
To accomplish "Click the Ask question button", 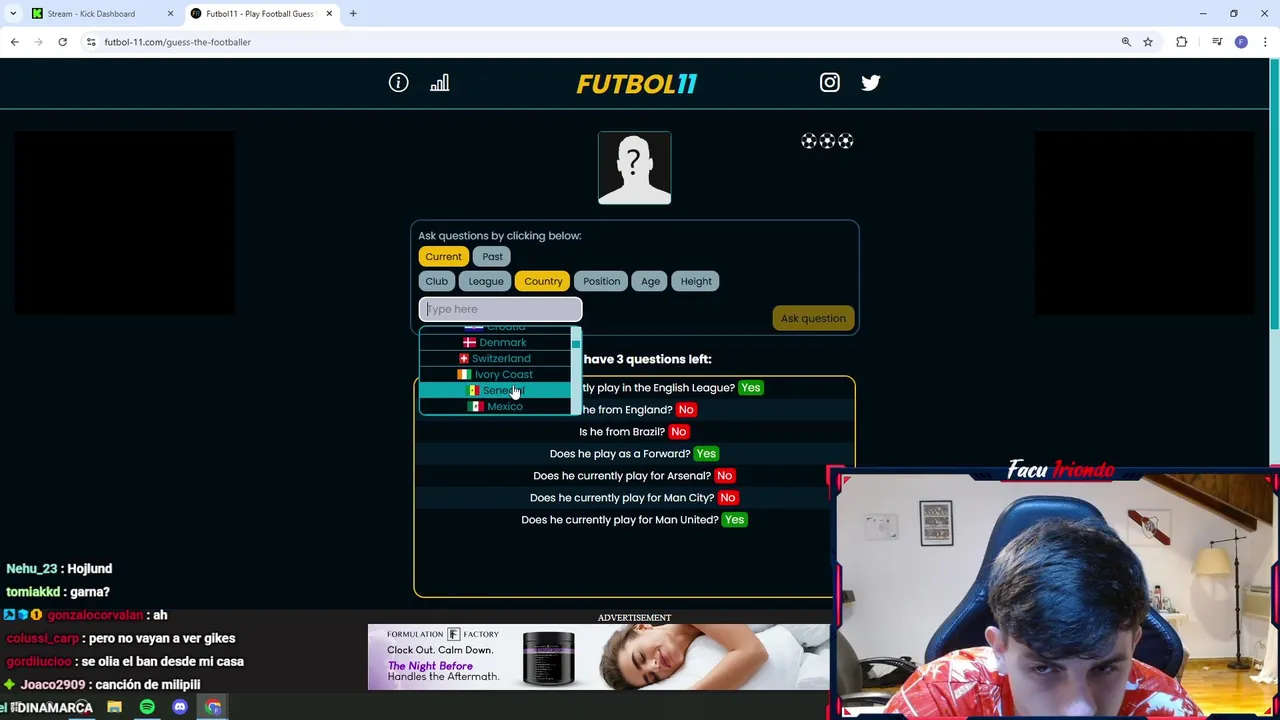I will 813,318.
